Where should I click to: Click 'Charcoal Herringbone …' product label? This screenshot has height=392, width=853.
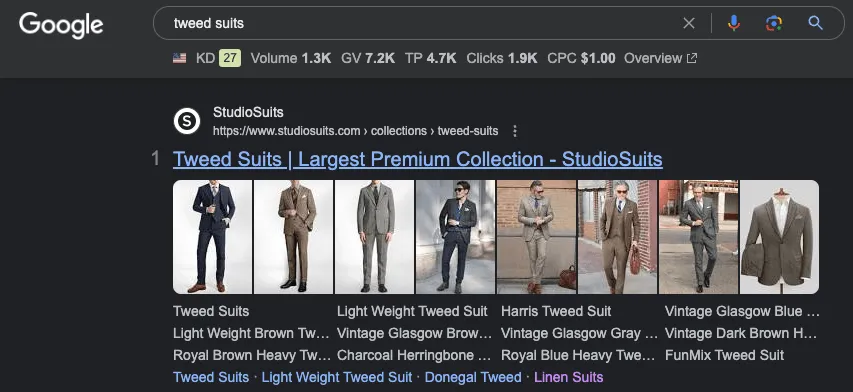pos(414,356)
